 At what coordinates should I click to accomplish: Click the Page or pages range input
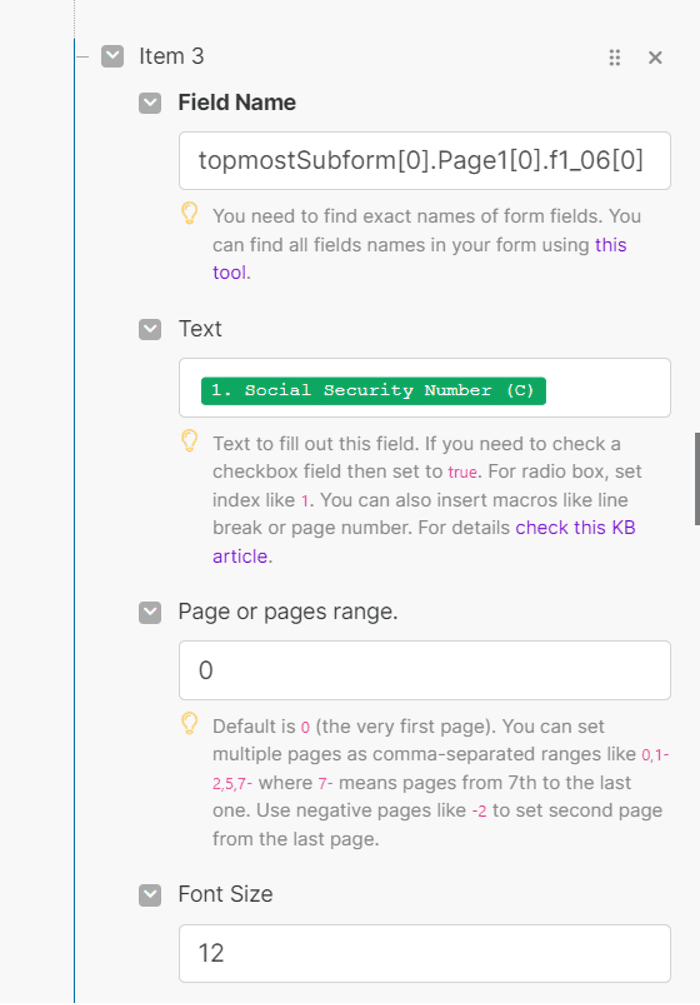click(x=424, y=670)
